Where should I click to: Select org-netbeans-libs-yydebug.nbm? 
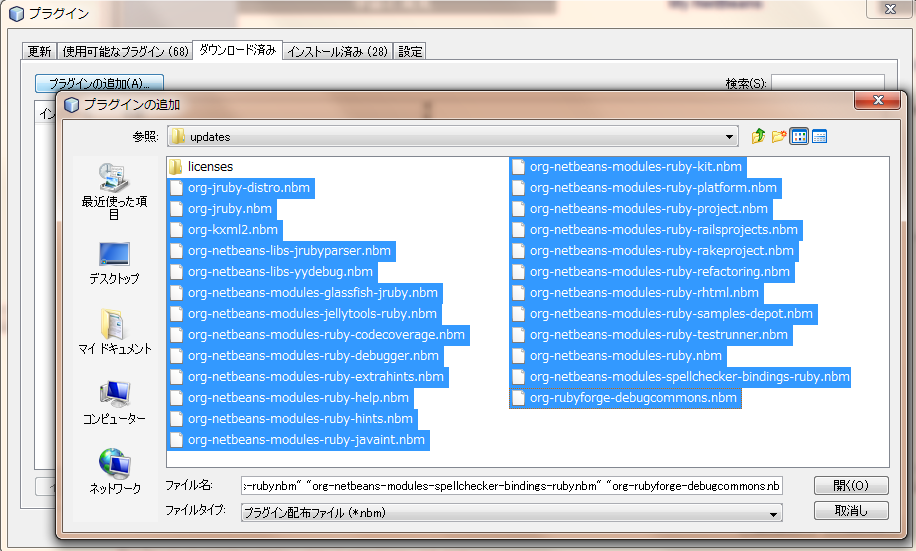click(273, 272)
